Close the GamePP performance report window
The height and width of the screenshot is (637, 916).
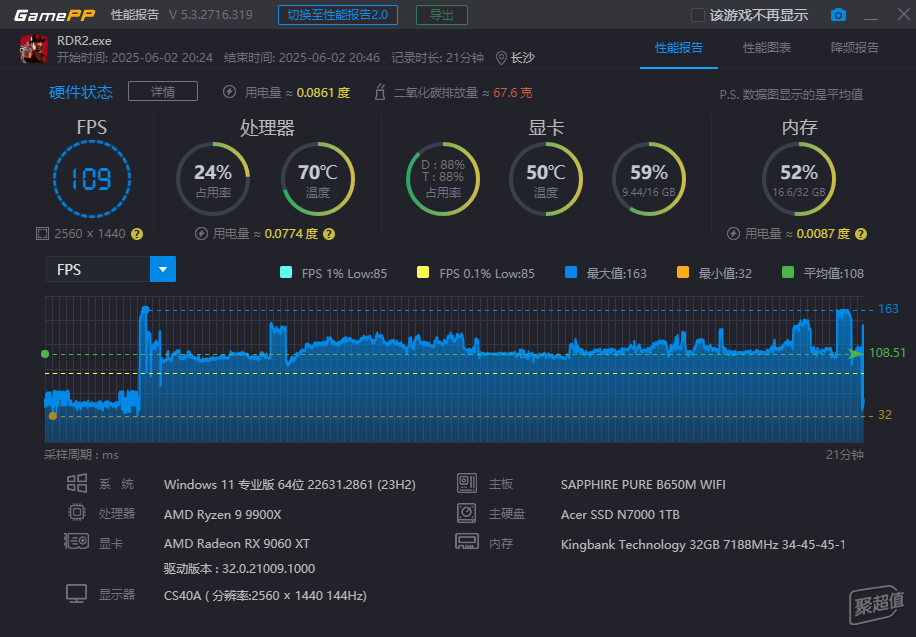[x=904, y=15]
